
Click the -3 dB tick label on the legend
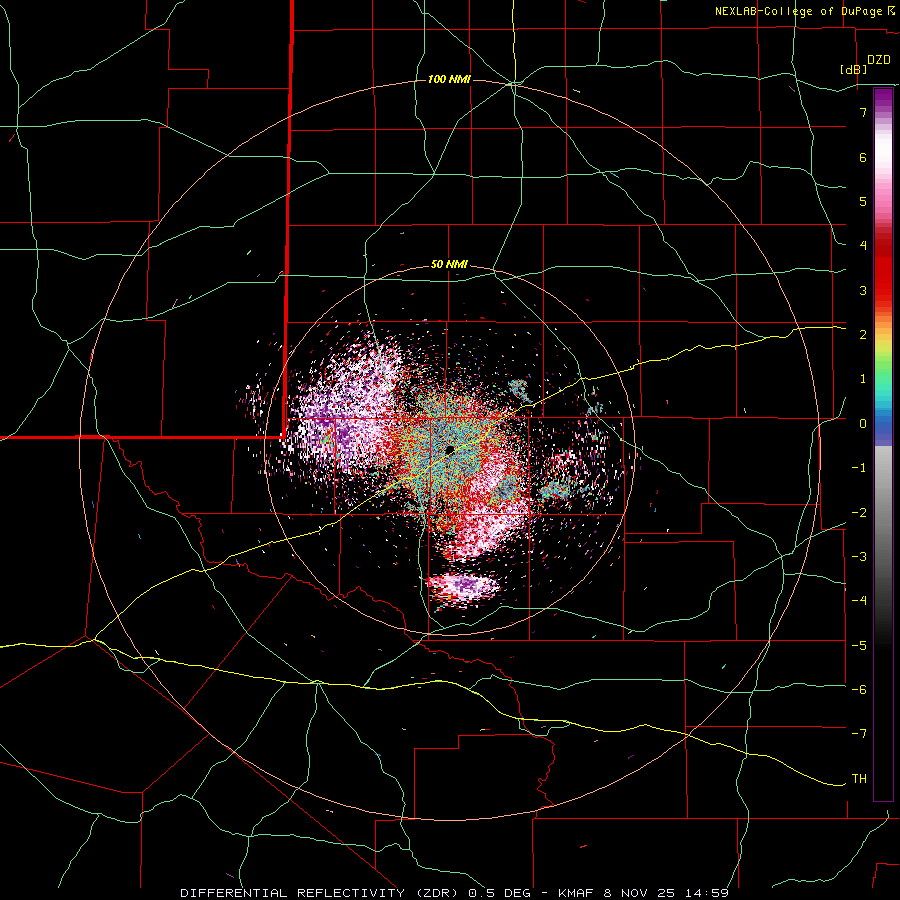tap(859, 556)
